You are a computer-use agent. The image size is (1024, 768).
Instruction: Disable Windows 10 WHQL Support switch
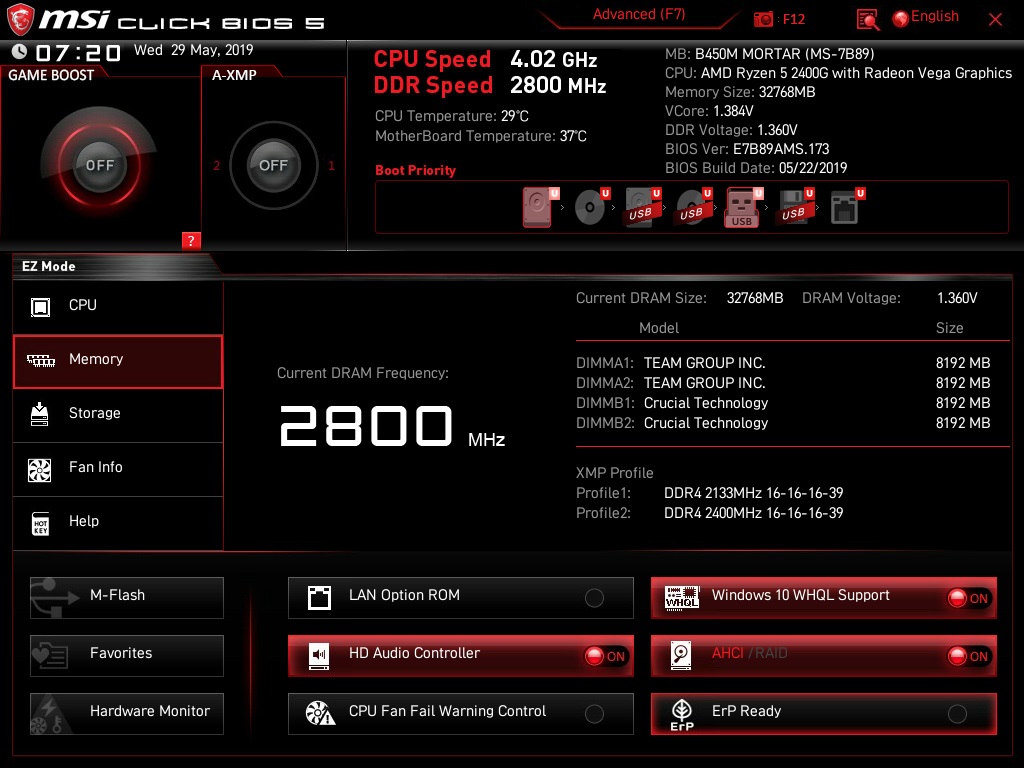point(968,598)
